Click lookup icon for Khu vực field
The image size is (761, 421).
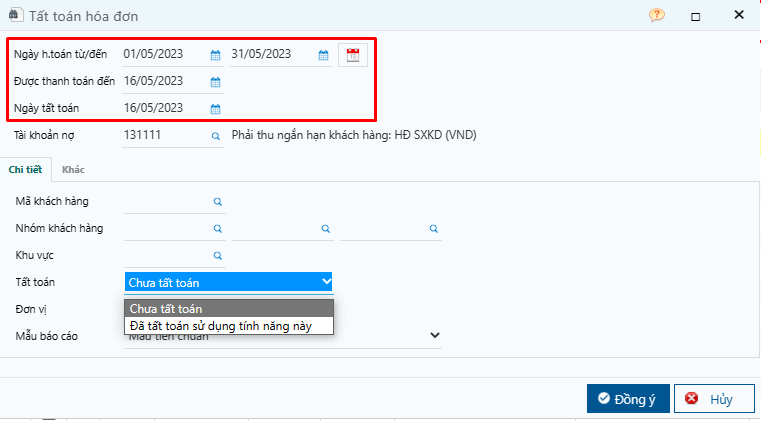(218, 255)
